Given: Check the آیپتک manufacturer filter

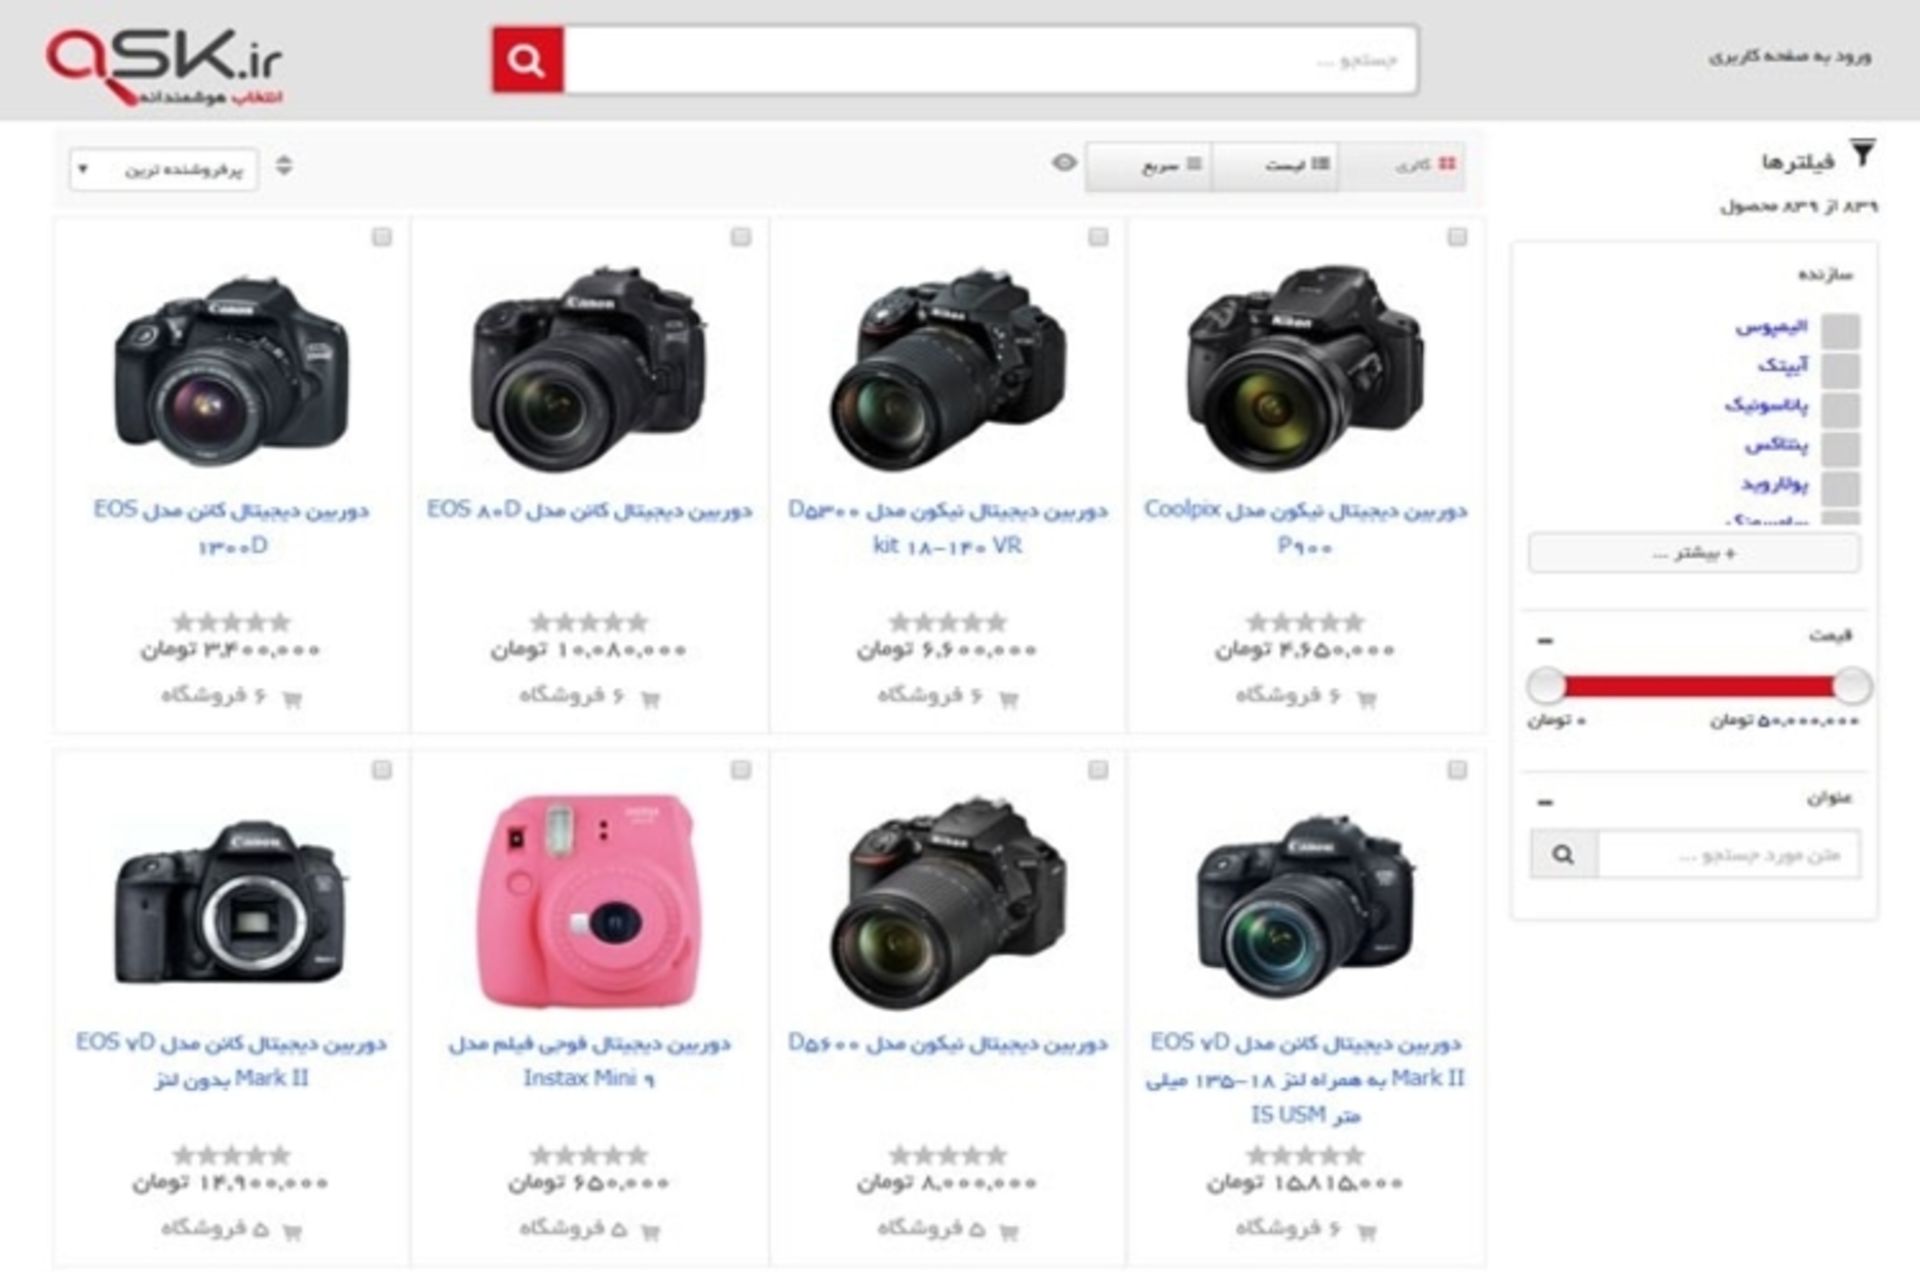Looking at the screenshot, I should click(x=1840, y=370).
